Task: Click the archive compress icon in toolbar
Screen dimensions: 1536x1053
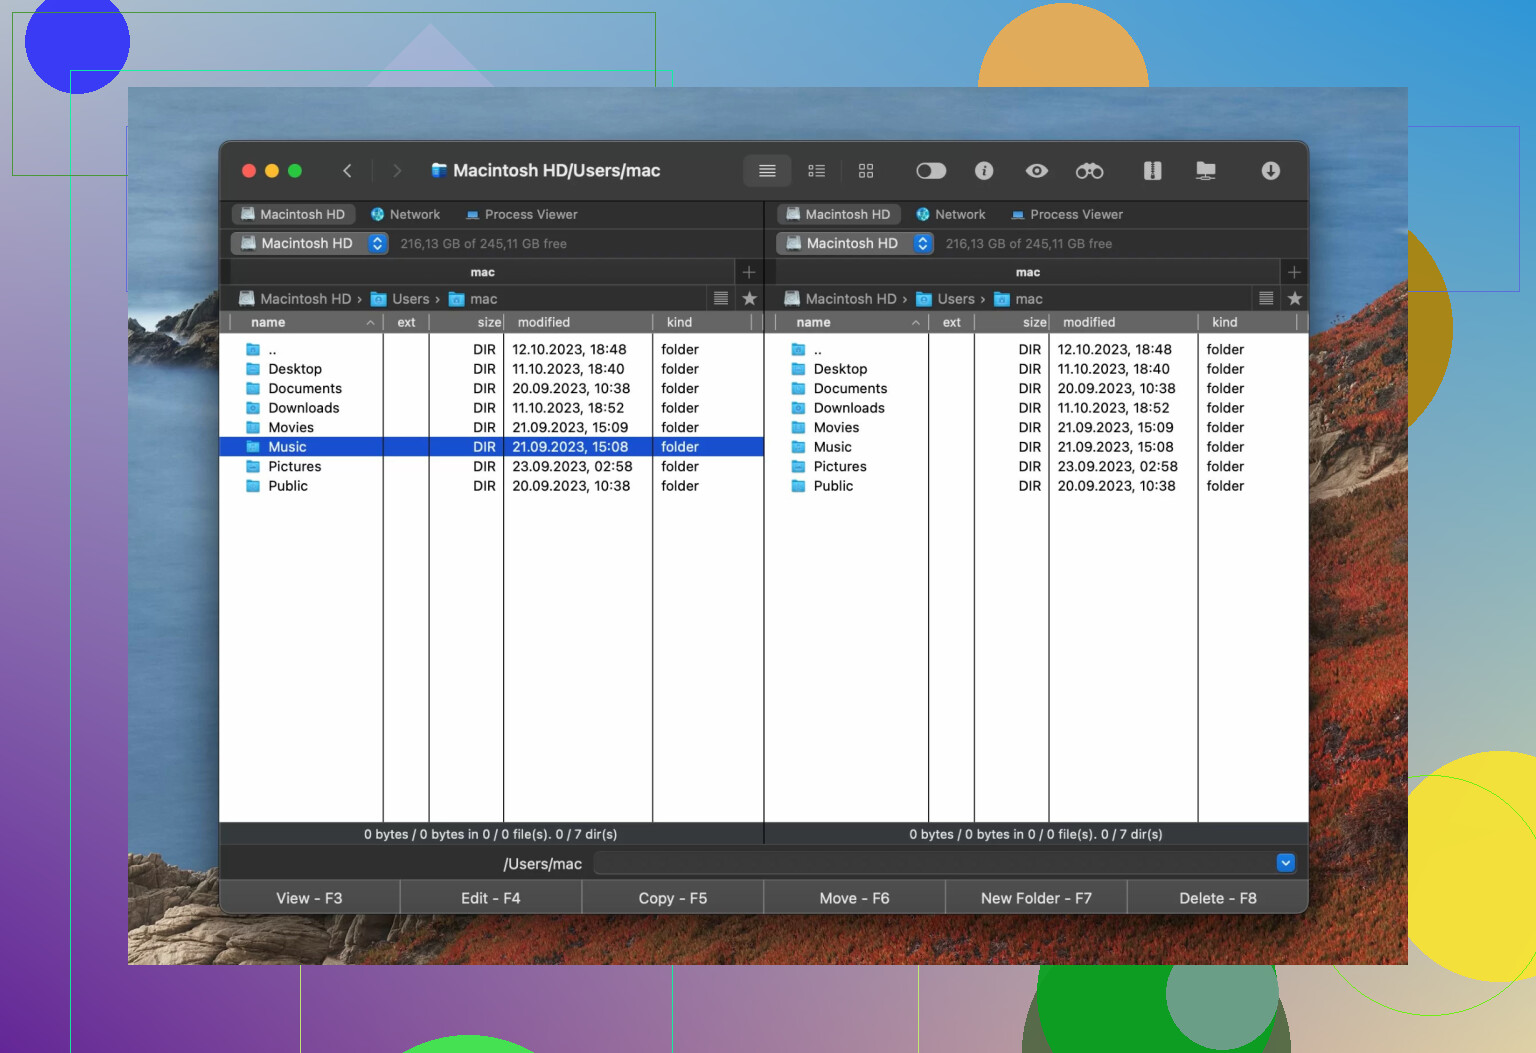Action: pyautogui.click(x=1152, y=171)
